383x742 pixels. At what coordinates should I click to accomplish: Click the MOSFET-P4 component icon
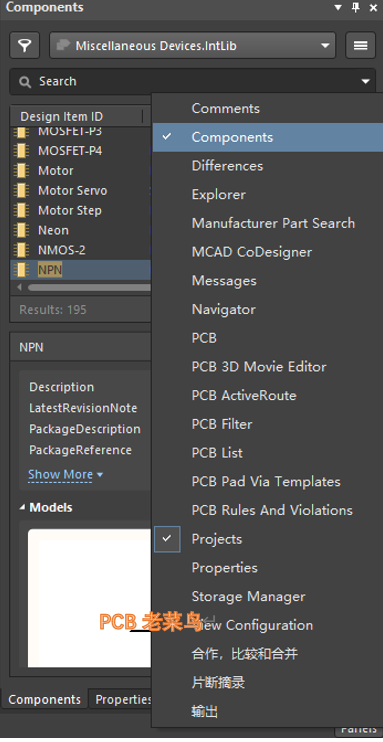[21, 151]
